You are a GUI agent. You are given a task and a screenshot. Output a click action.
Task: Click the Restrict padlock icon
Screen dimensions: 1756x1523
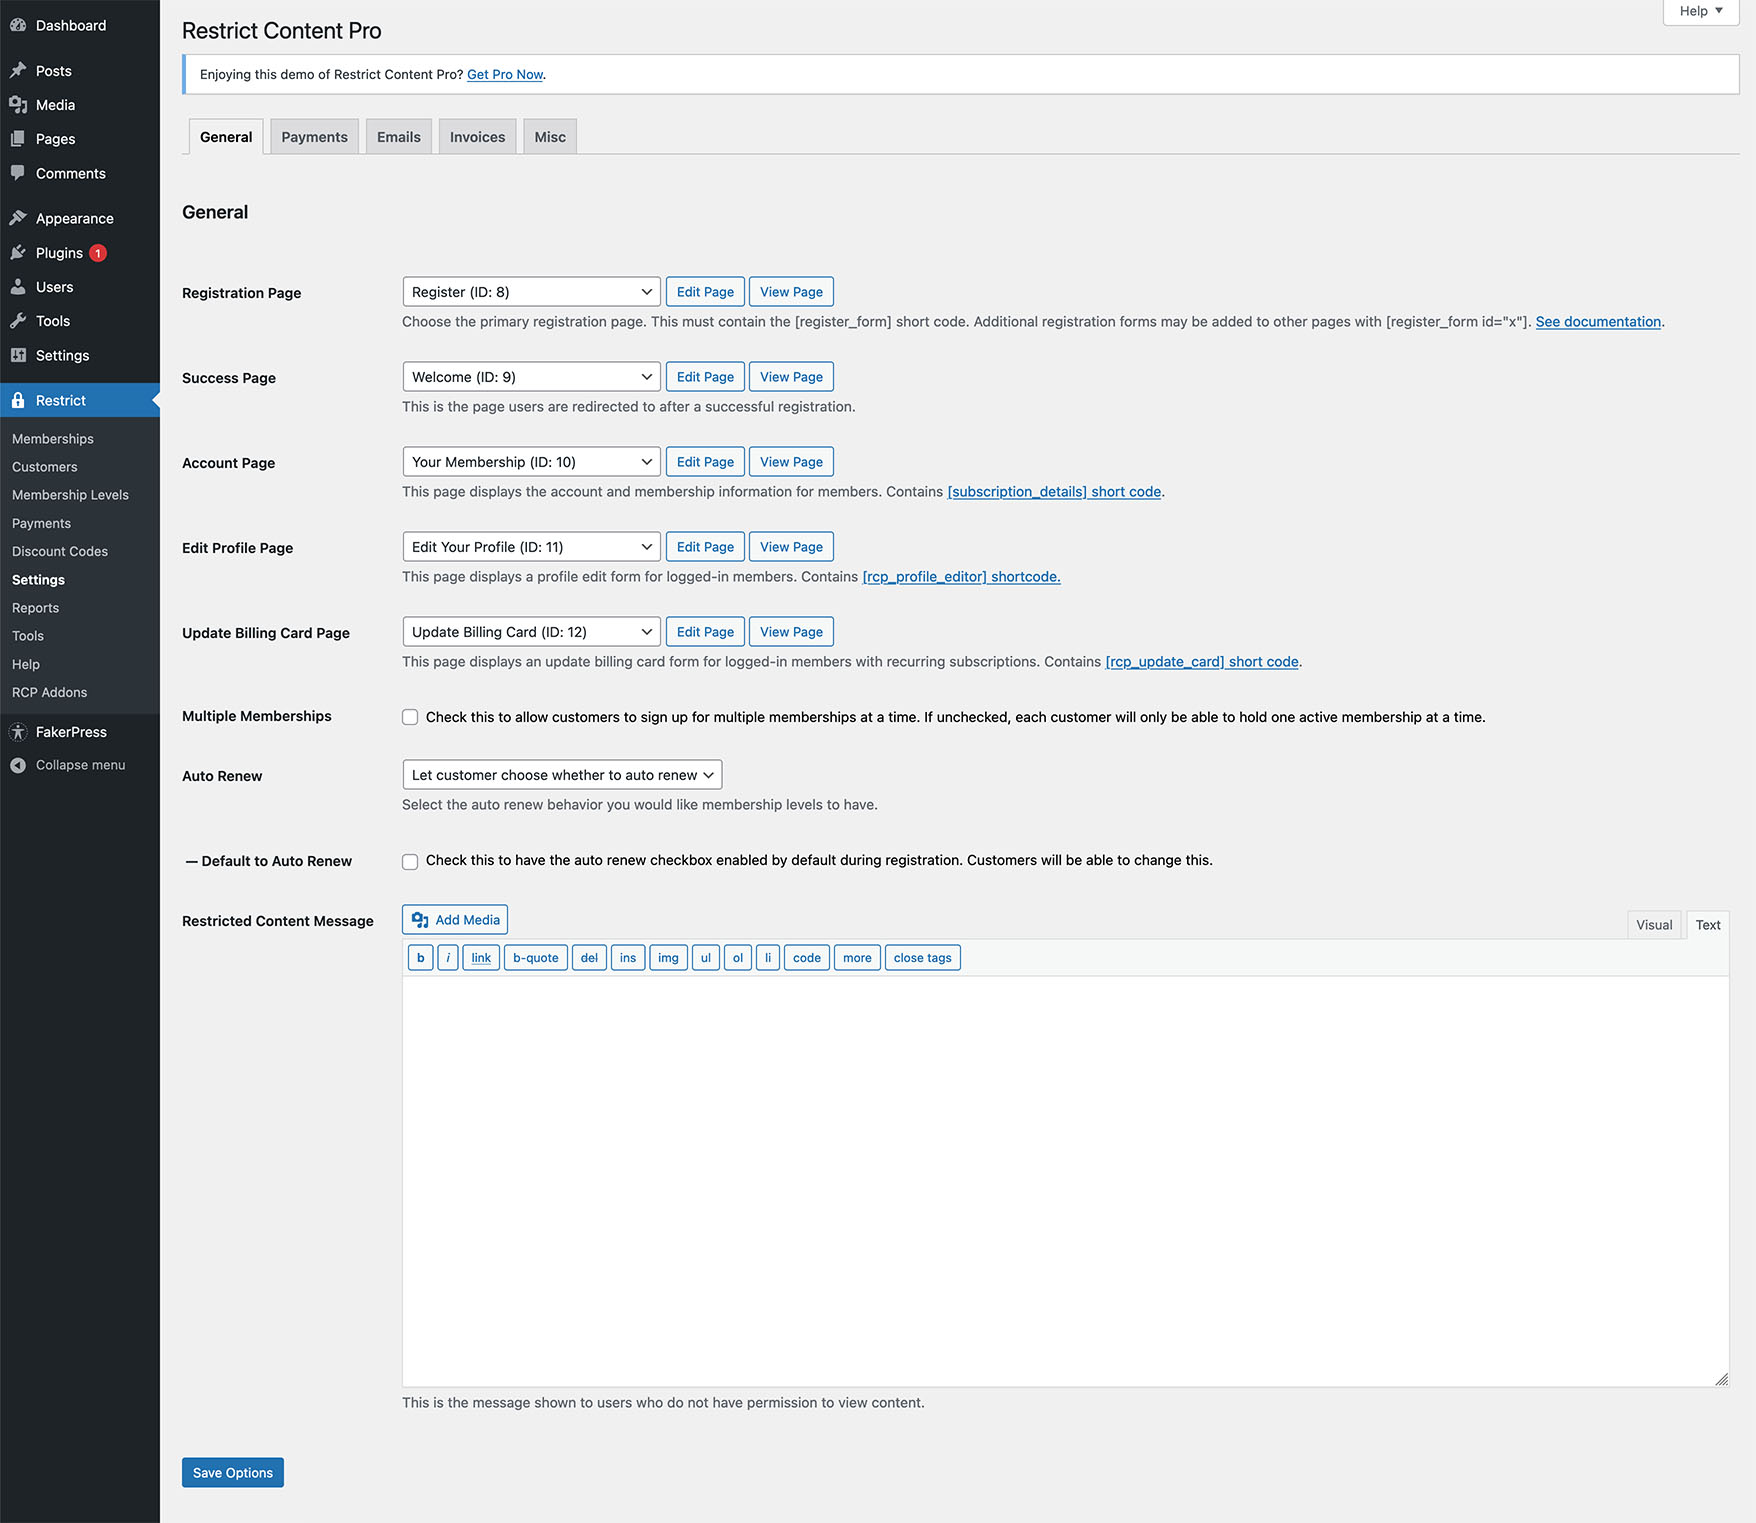point(18,400)
